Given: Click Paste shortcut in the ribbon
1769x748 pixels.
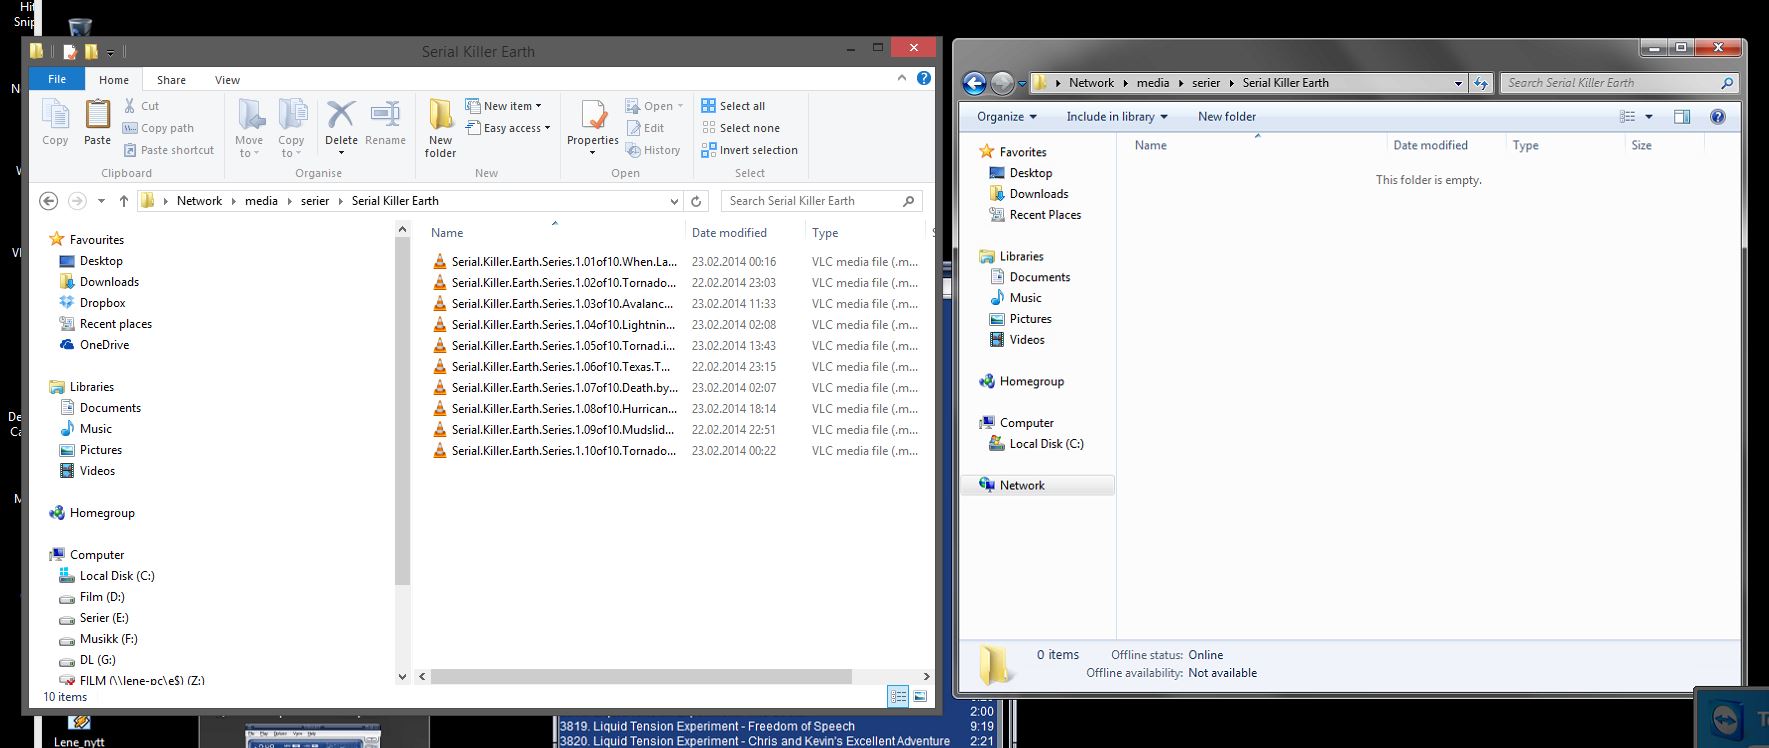Looking at the screenshot, I should 169,150.
